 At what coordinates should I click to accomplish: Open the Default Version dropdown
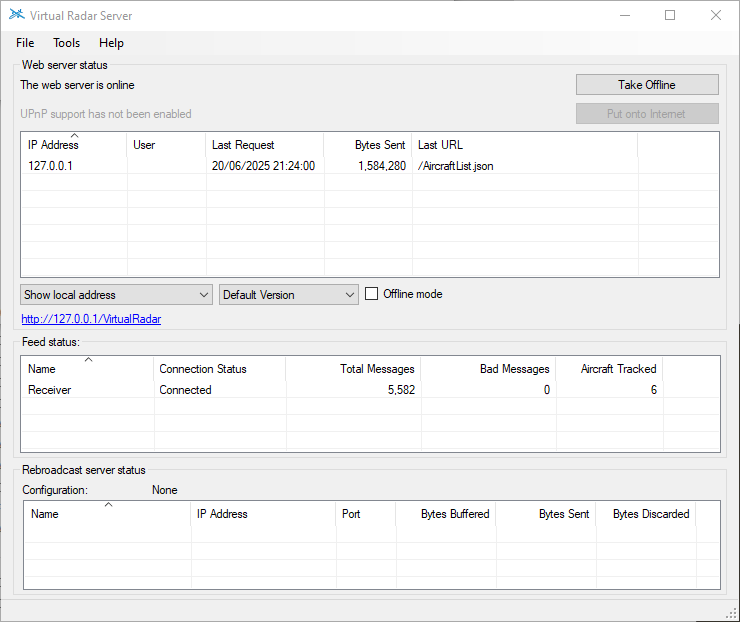(288, 294)
